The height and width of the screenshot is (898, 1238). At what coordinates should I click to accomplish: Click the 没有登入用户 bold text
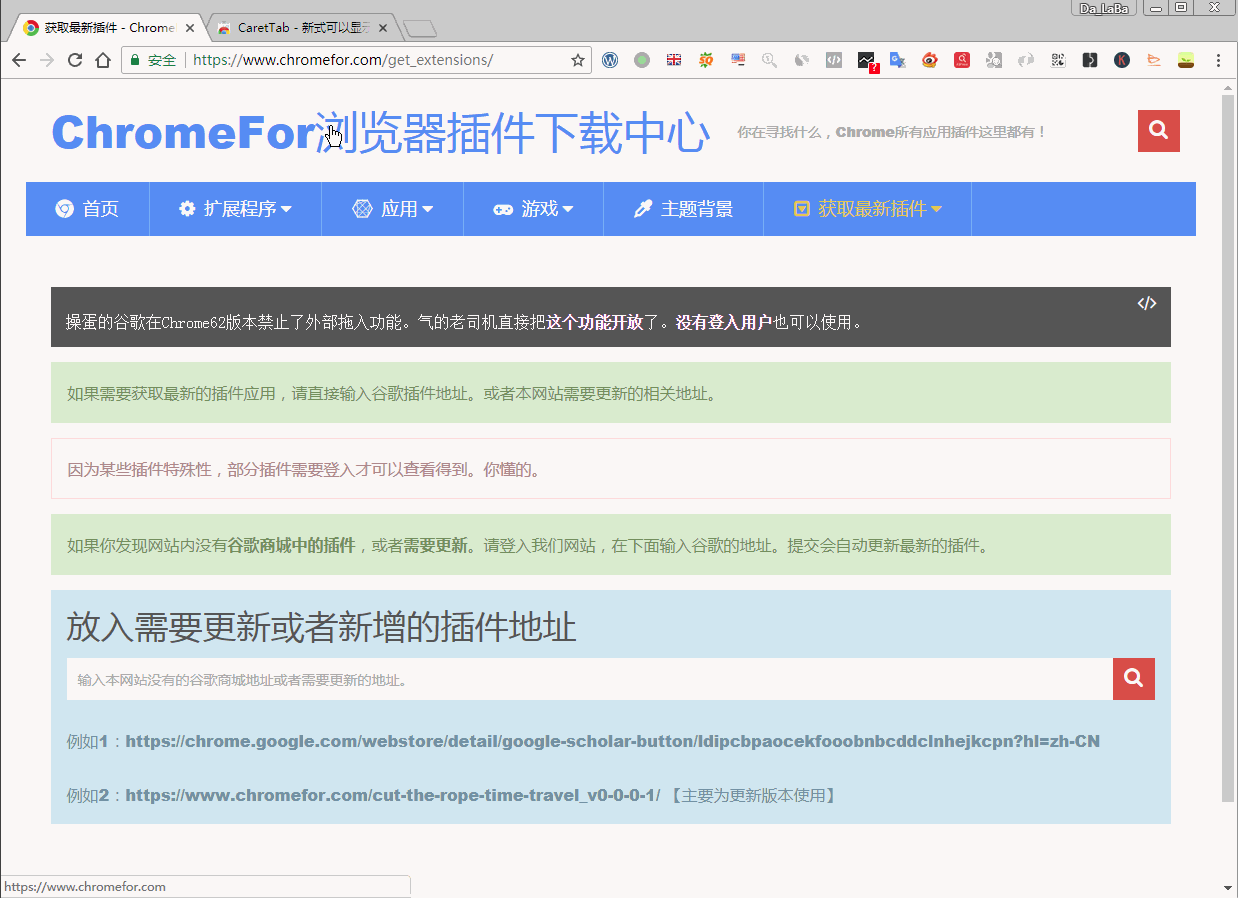724,322
